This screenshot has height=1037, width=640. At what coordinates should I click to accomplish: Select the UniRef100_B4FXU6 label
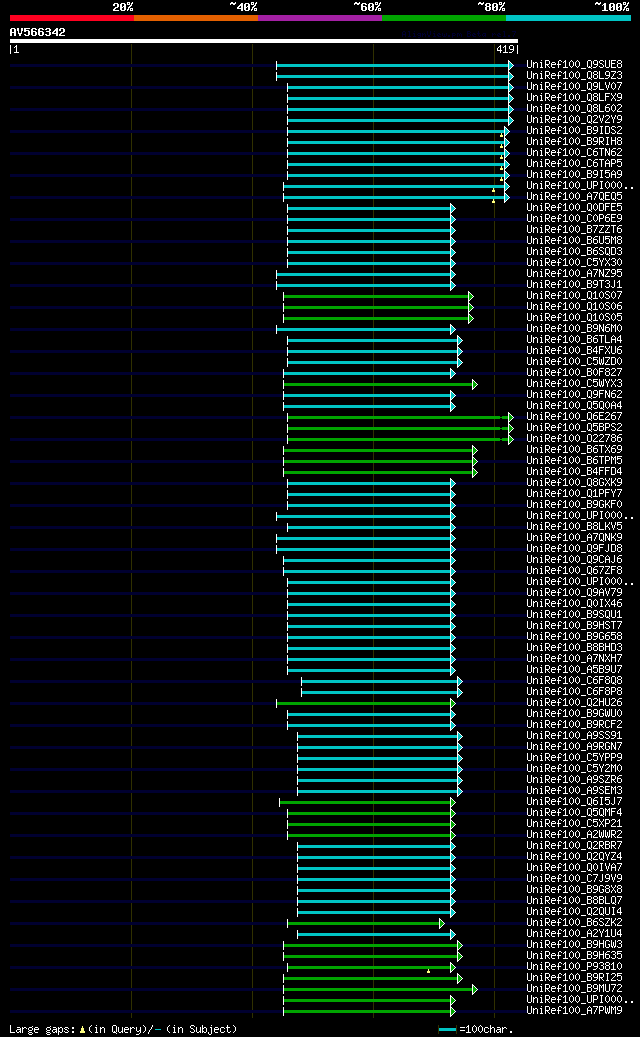pos(574,351)
